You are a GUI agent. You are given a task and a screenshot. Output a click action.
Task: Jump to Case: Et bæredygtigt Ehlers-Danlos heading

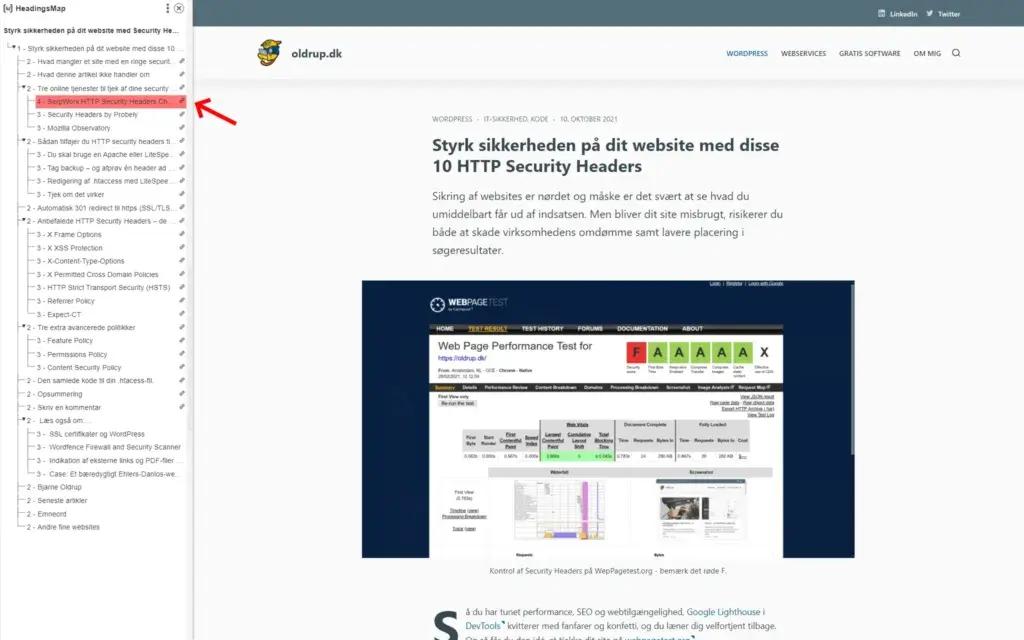(x=106, y=473)
